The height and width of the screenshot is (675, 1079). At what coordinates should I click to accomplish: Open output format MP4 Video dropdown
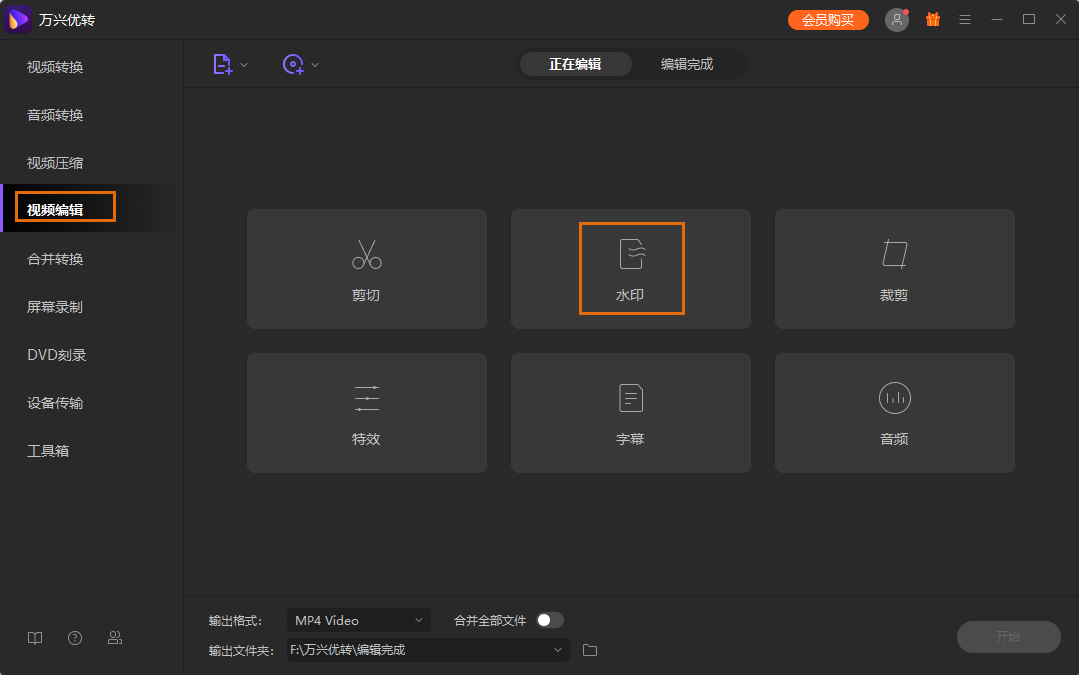click(x=358, y=620)
